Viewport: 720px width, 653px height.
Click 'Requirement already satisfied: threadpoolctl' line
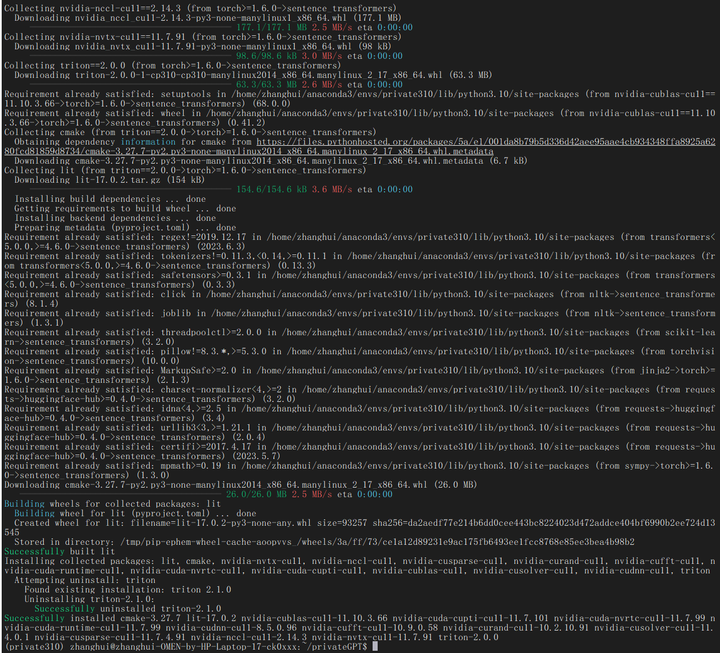click(x=360, y=337)
